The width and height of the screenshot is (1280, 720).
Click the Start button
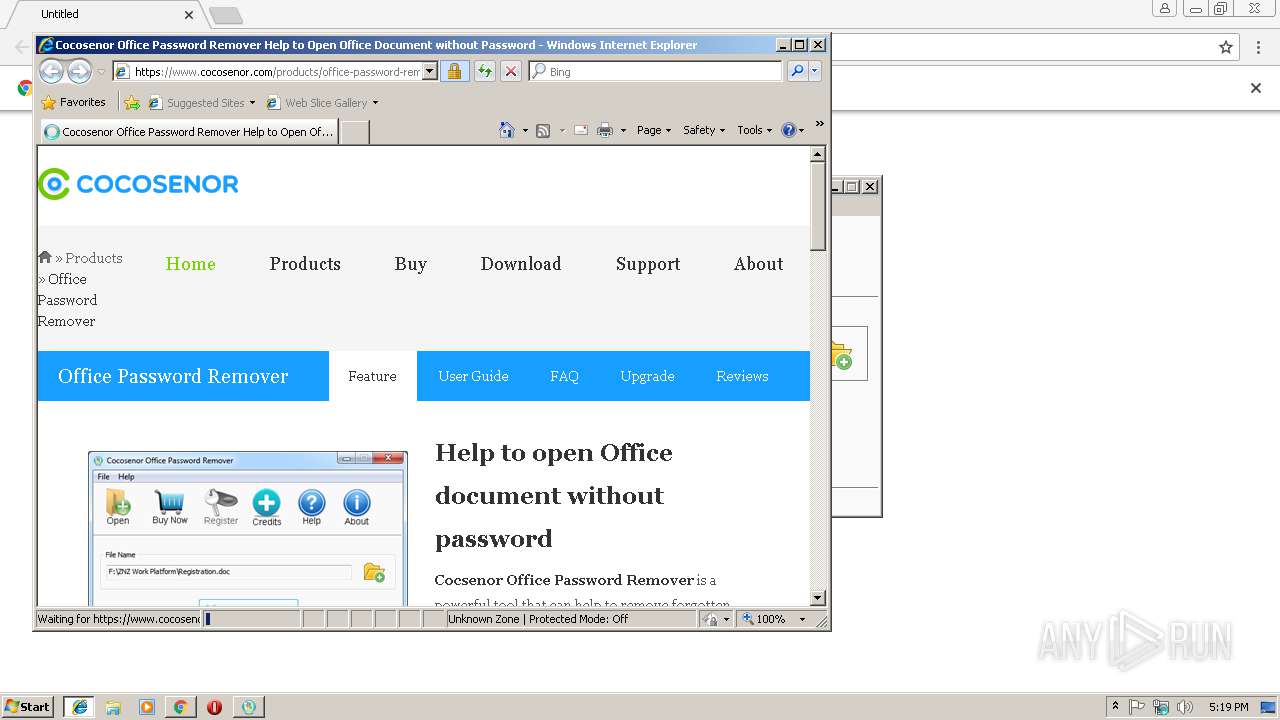(x=28, y=707)
